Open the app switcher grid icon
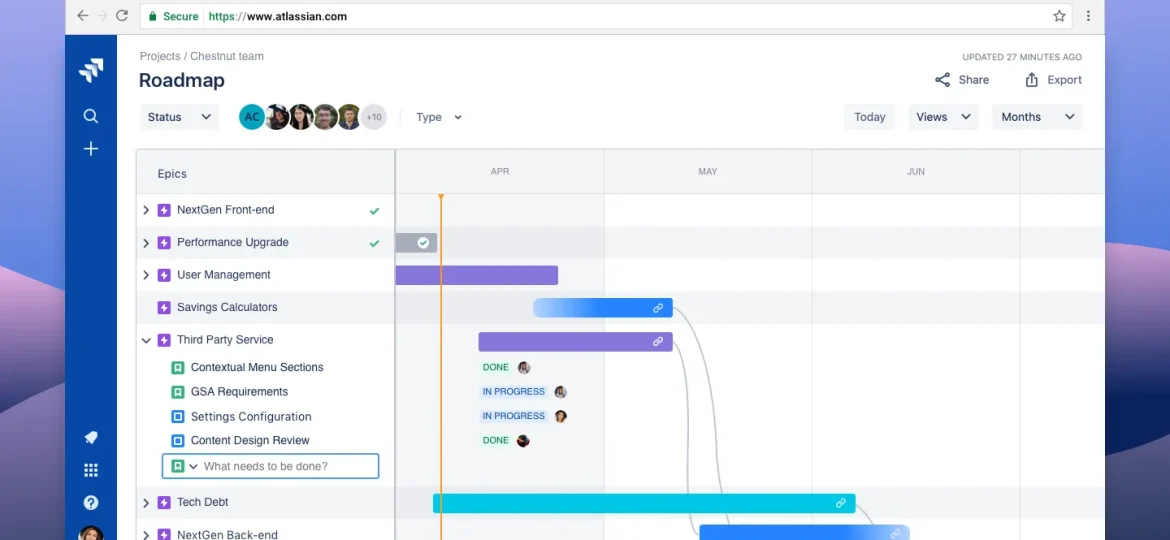 [x=90, y=470]
